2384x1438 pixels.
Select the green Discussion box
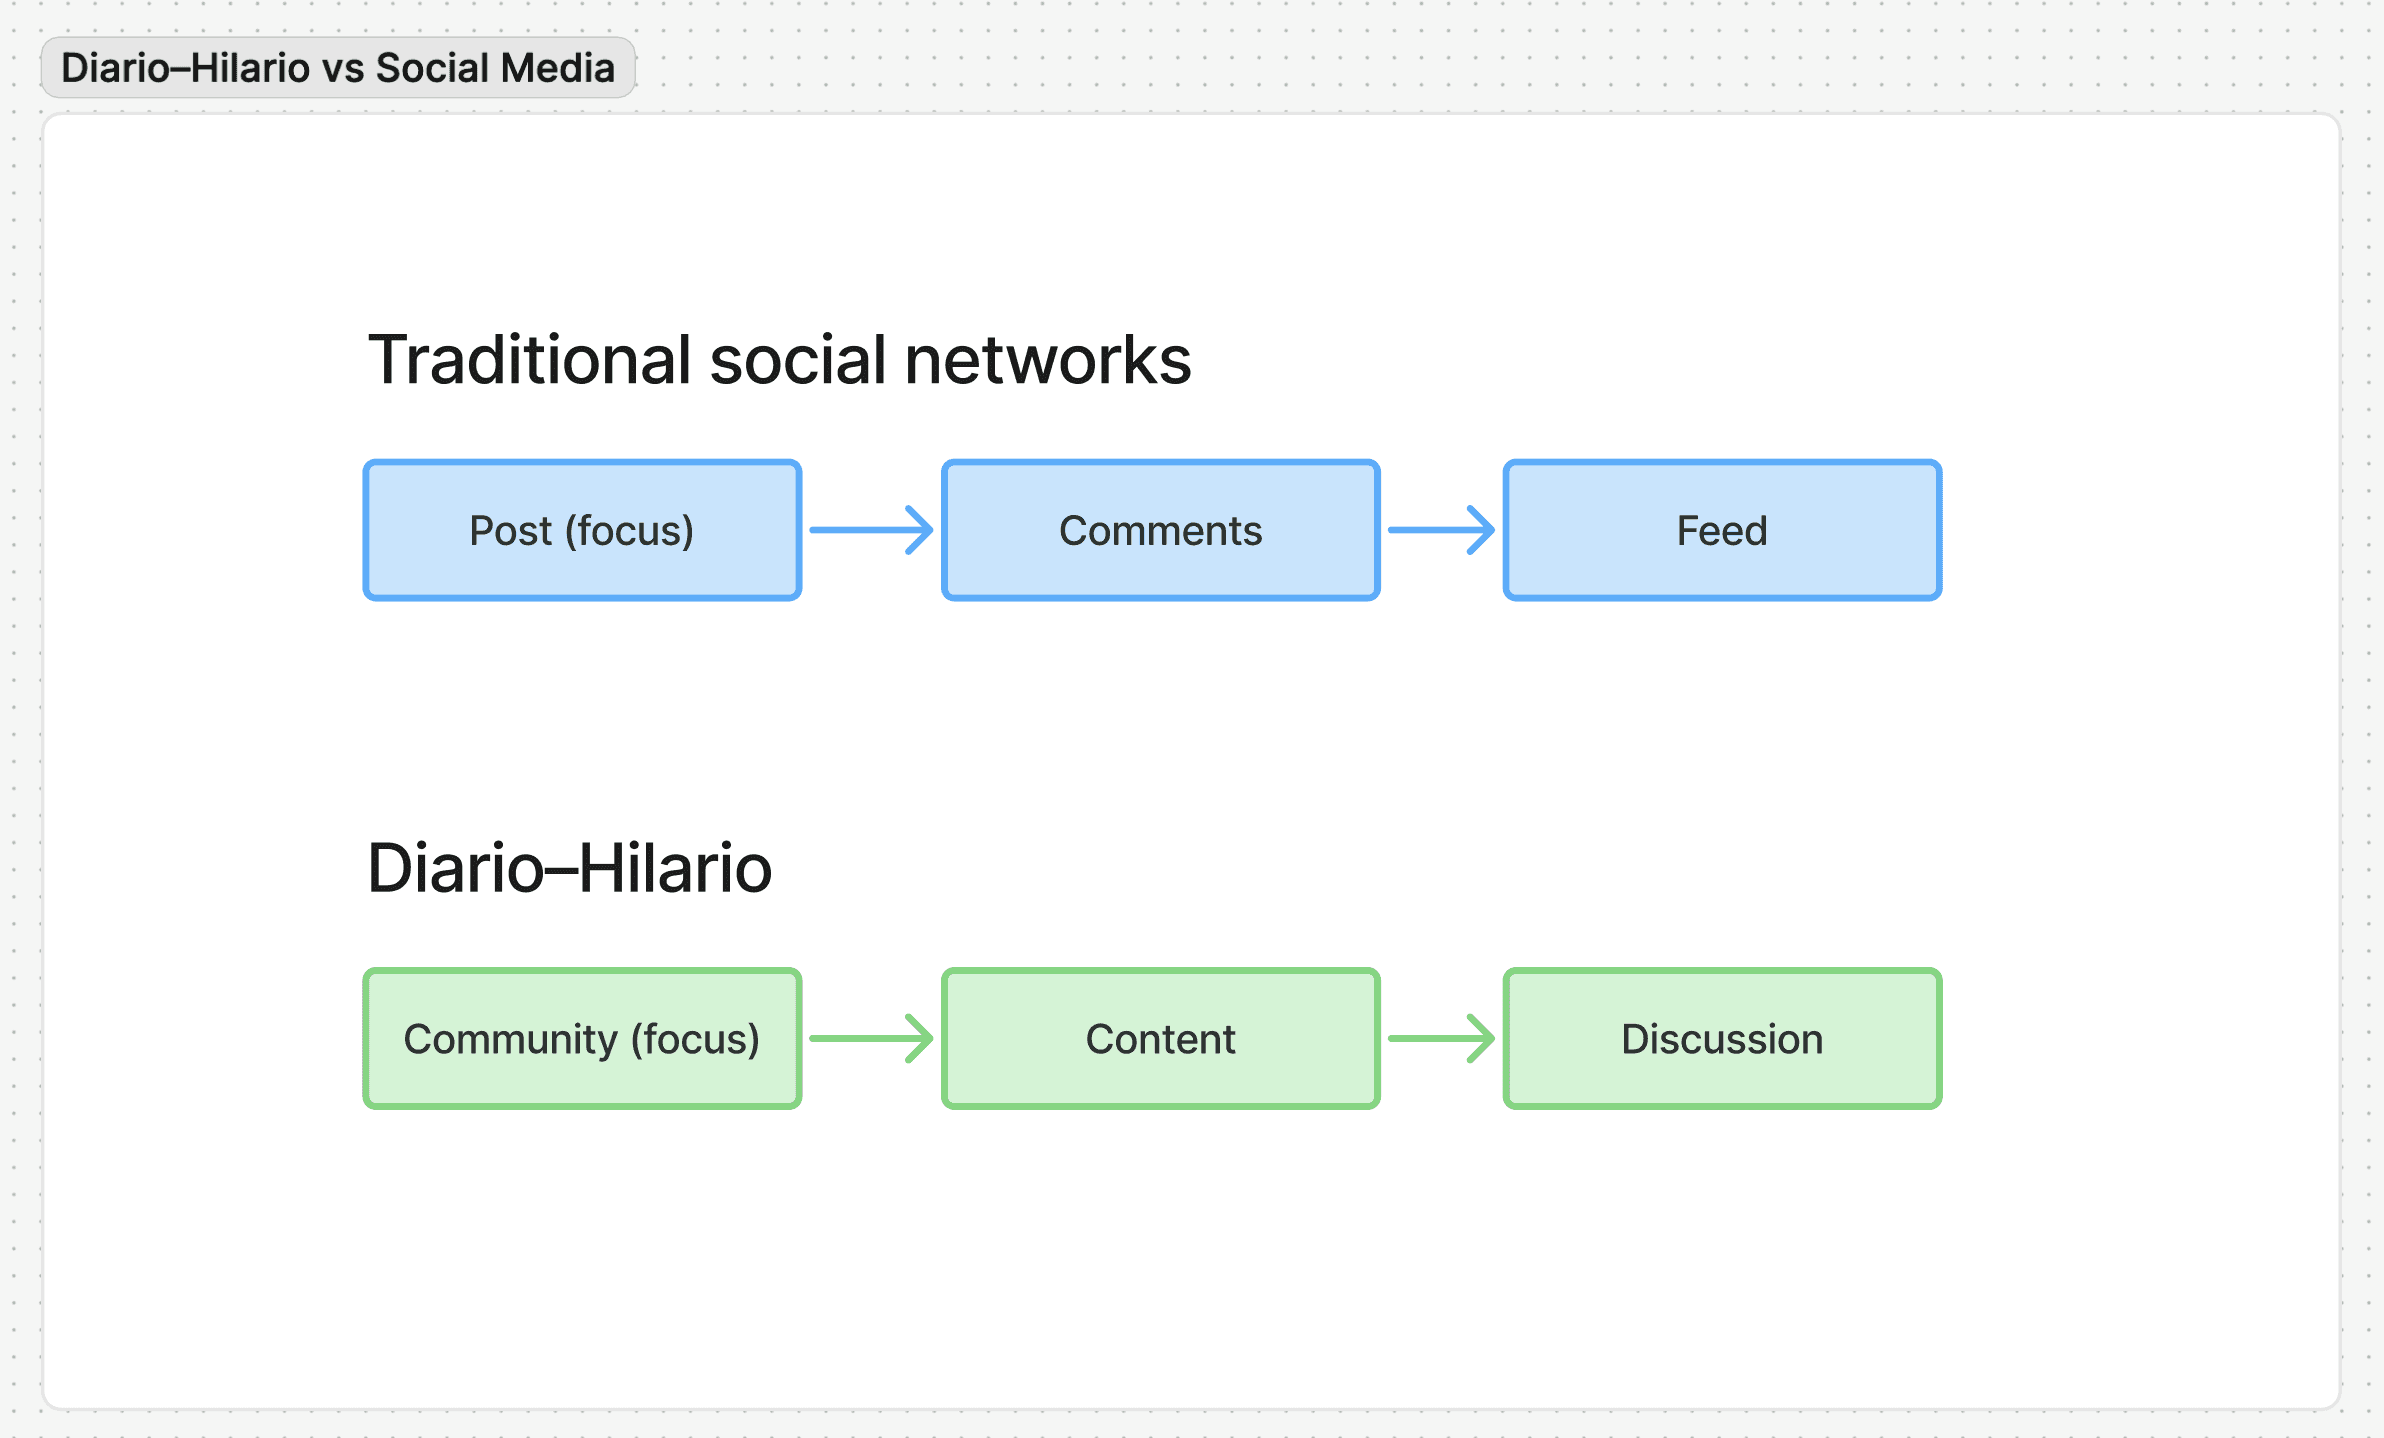pyautogui.click(x=1721, y=1038)
